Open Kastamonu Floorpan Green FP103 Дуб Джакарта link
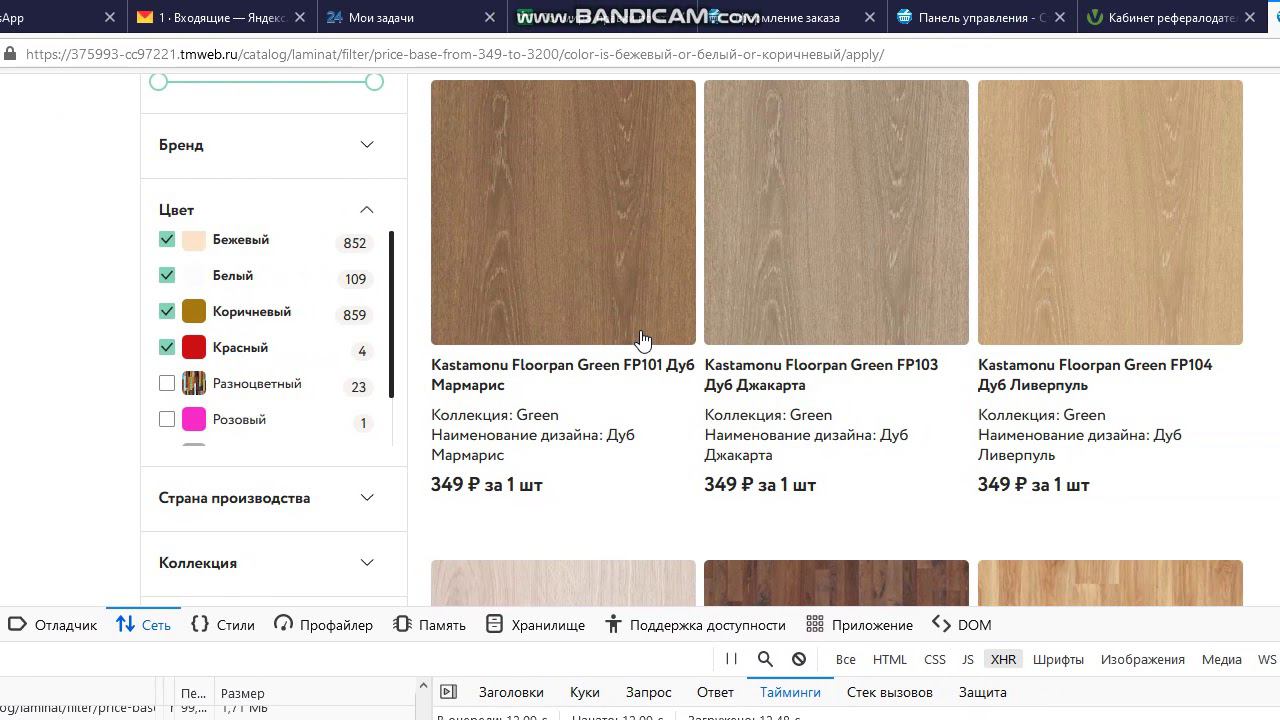 point(821,375)
